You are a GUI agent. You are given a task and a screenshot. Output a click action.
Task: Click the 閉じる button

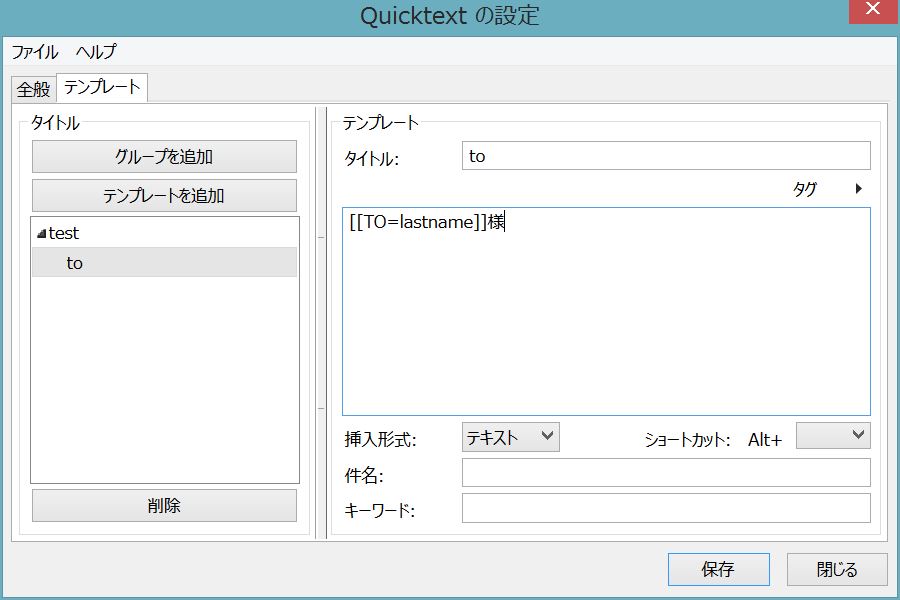(837, 569)
